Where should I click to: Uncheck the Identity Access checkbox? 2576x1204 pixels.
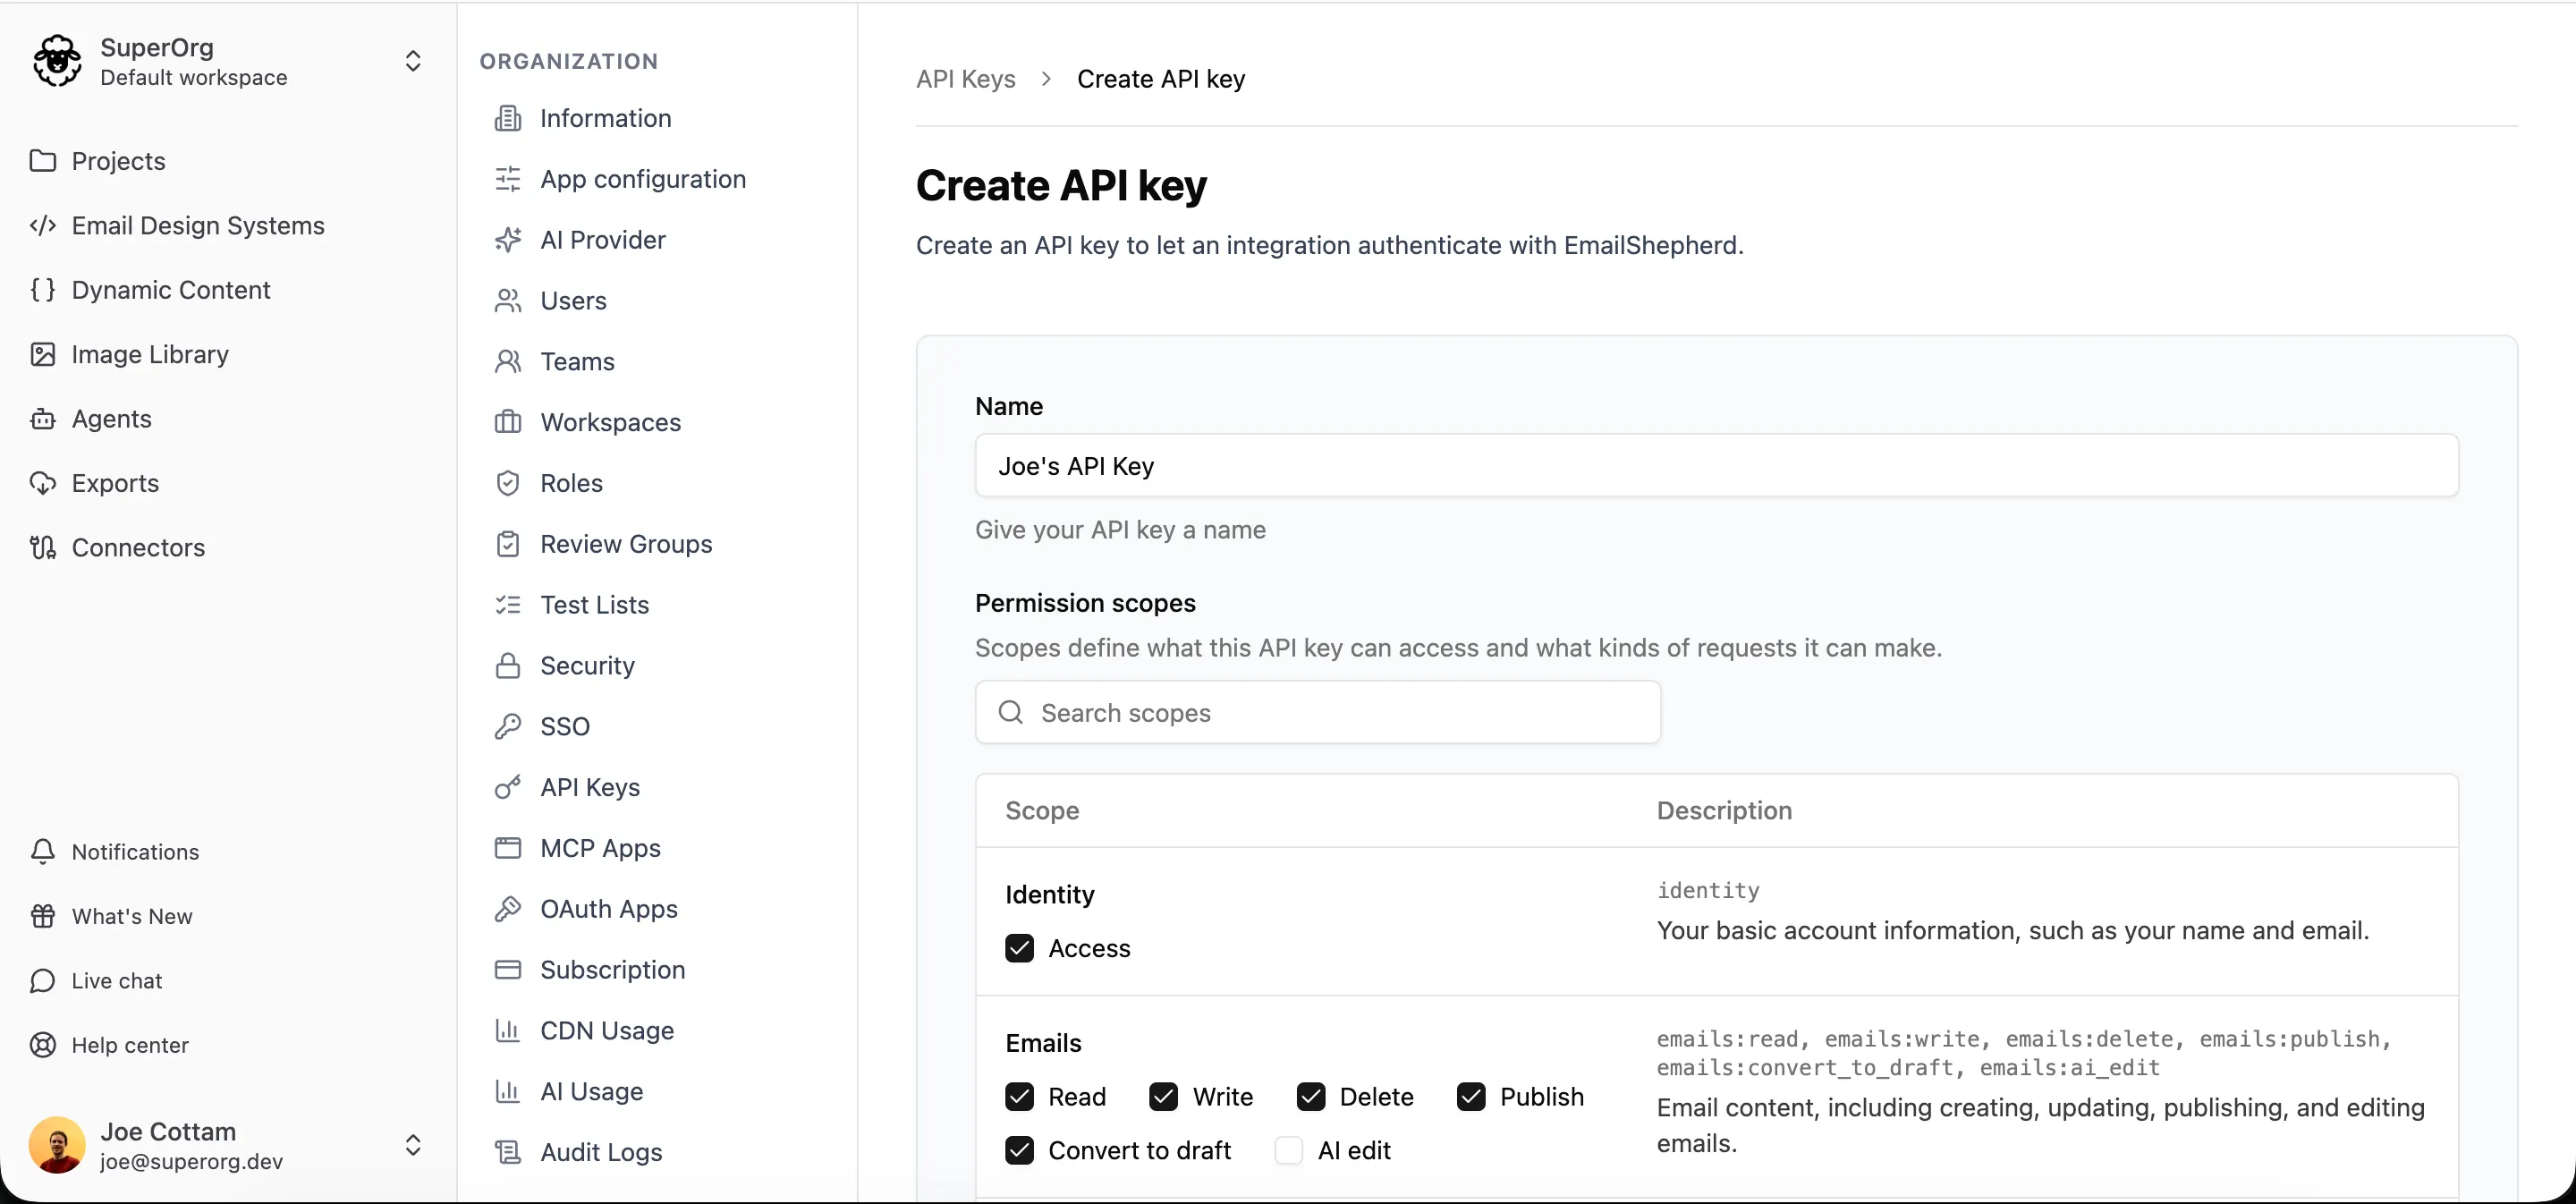tap(1019, 948)
